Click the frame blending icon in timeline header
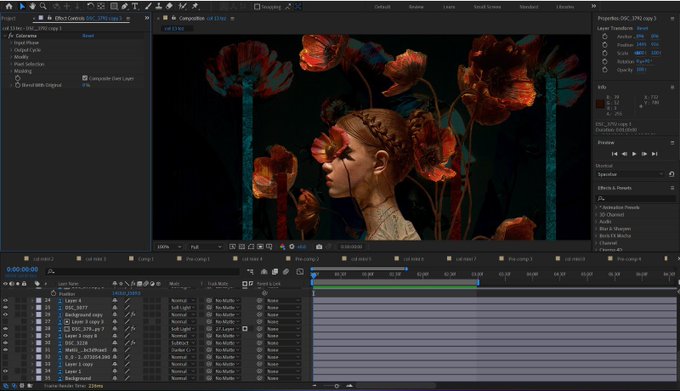This screenshot has height=391, width=680. coord(275,272)
